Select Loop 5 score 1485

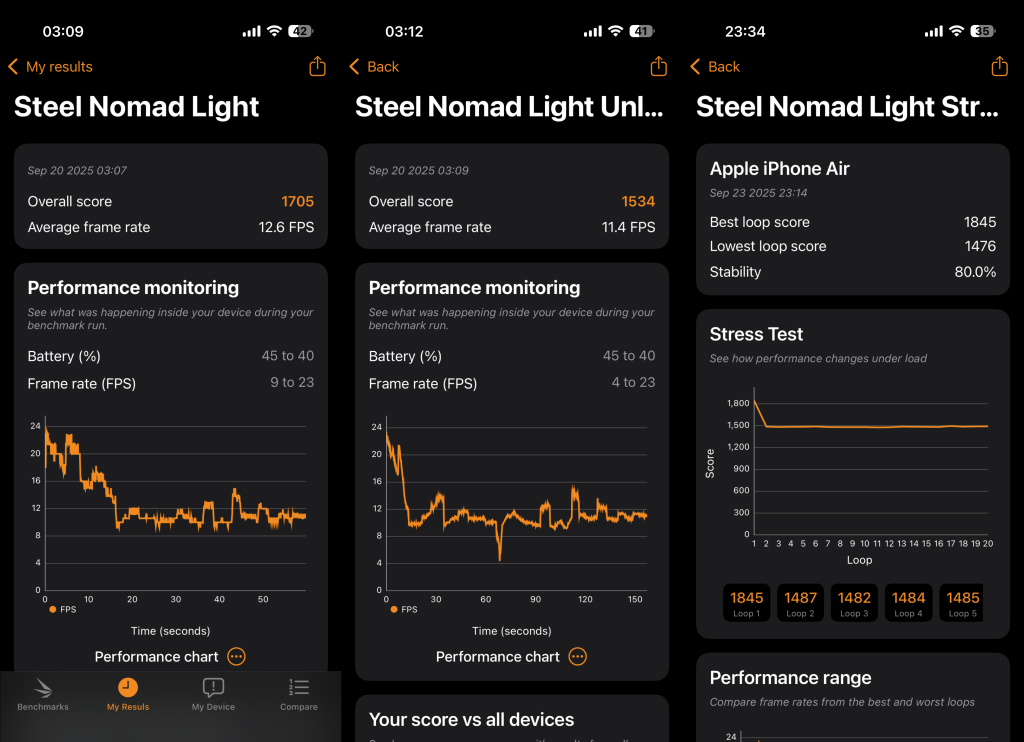(x=961, y=603)
